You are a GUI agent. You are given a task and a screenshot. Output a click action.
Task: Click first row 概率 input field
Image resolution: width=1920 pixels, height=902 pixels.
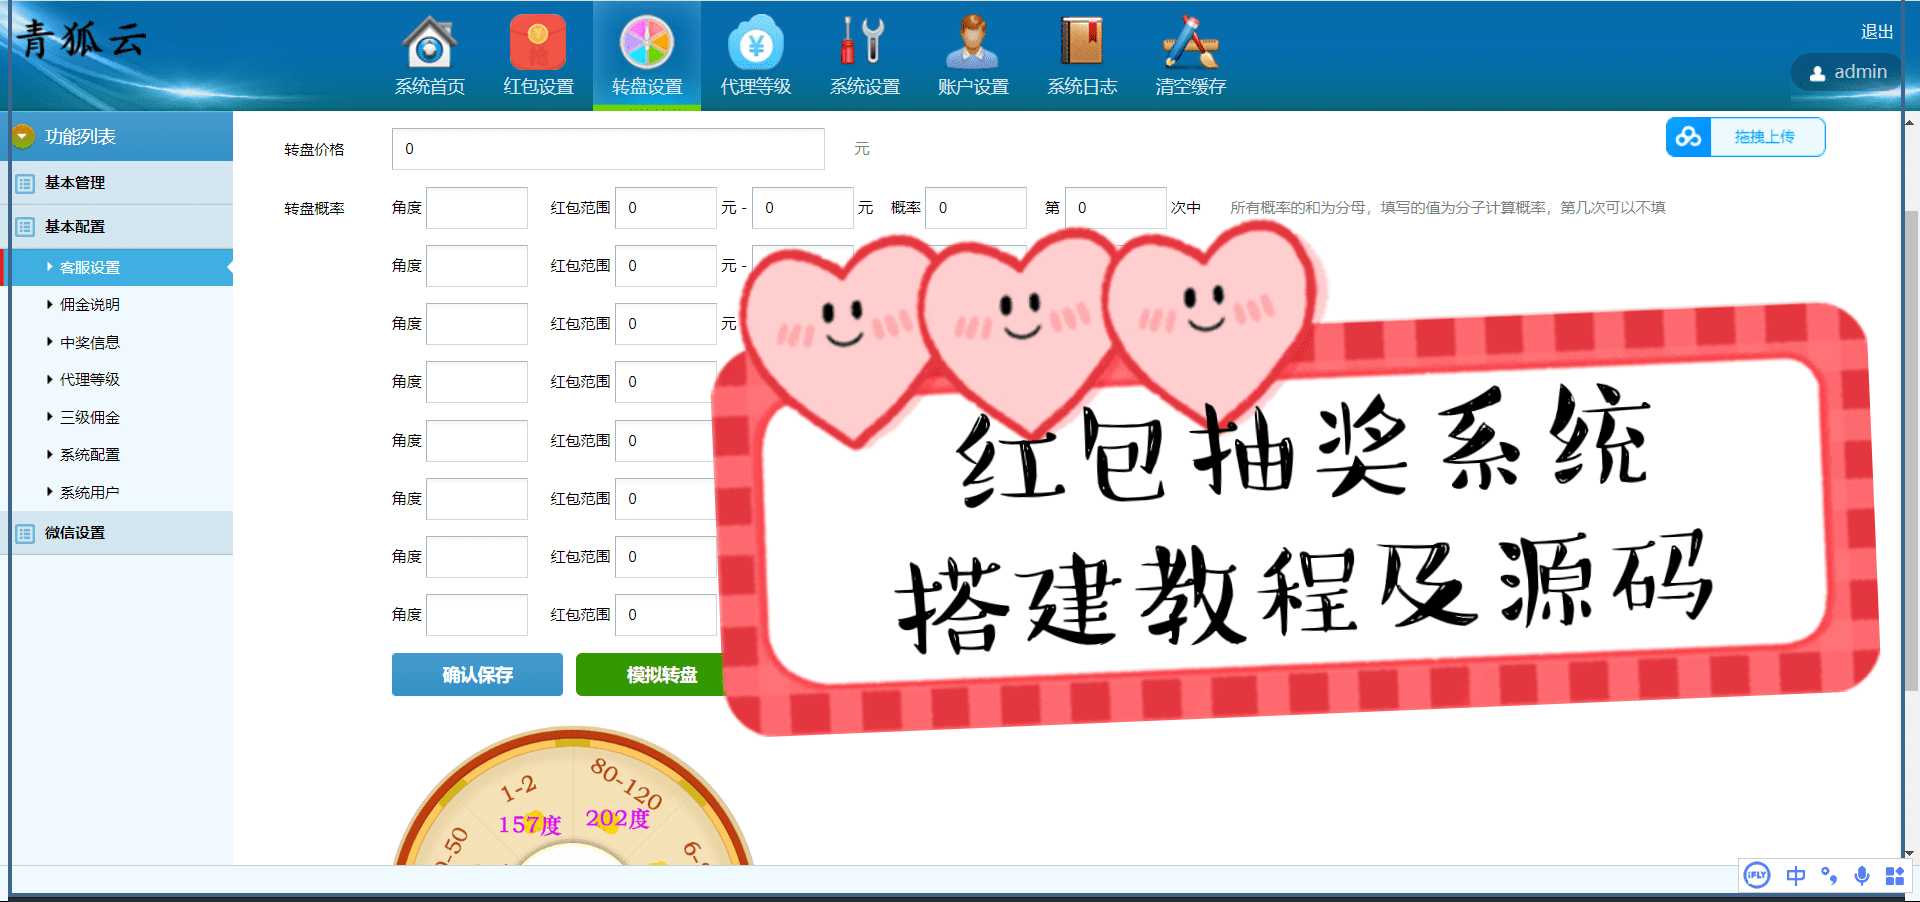click(x=976, y=208)
